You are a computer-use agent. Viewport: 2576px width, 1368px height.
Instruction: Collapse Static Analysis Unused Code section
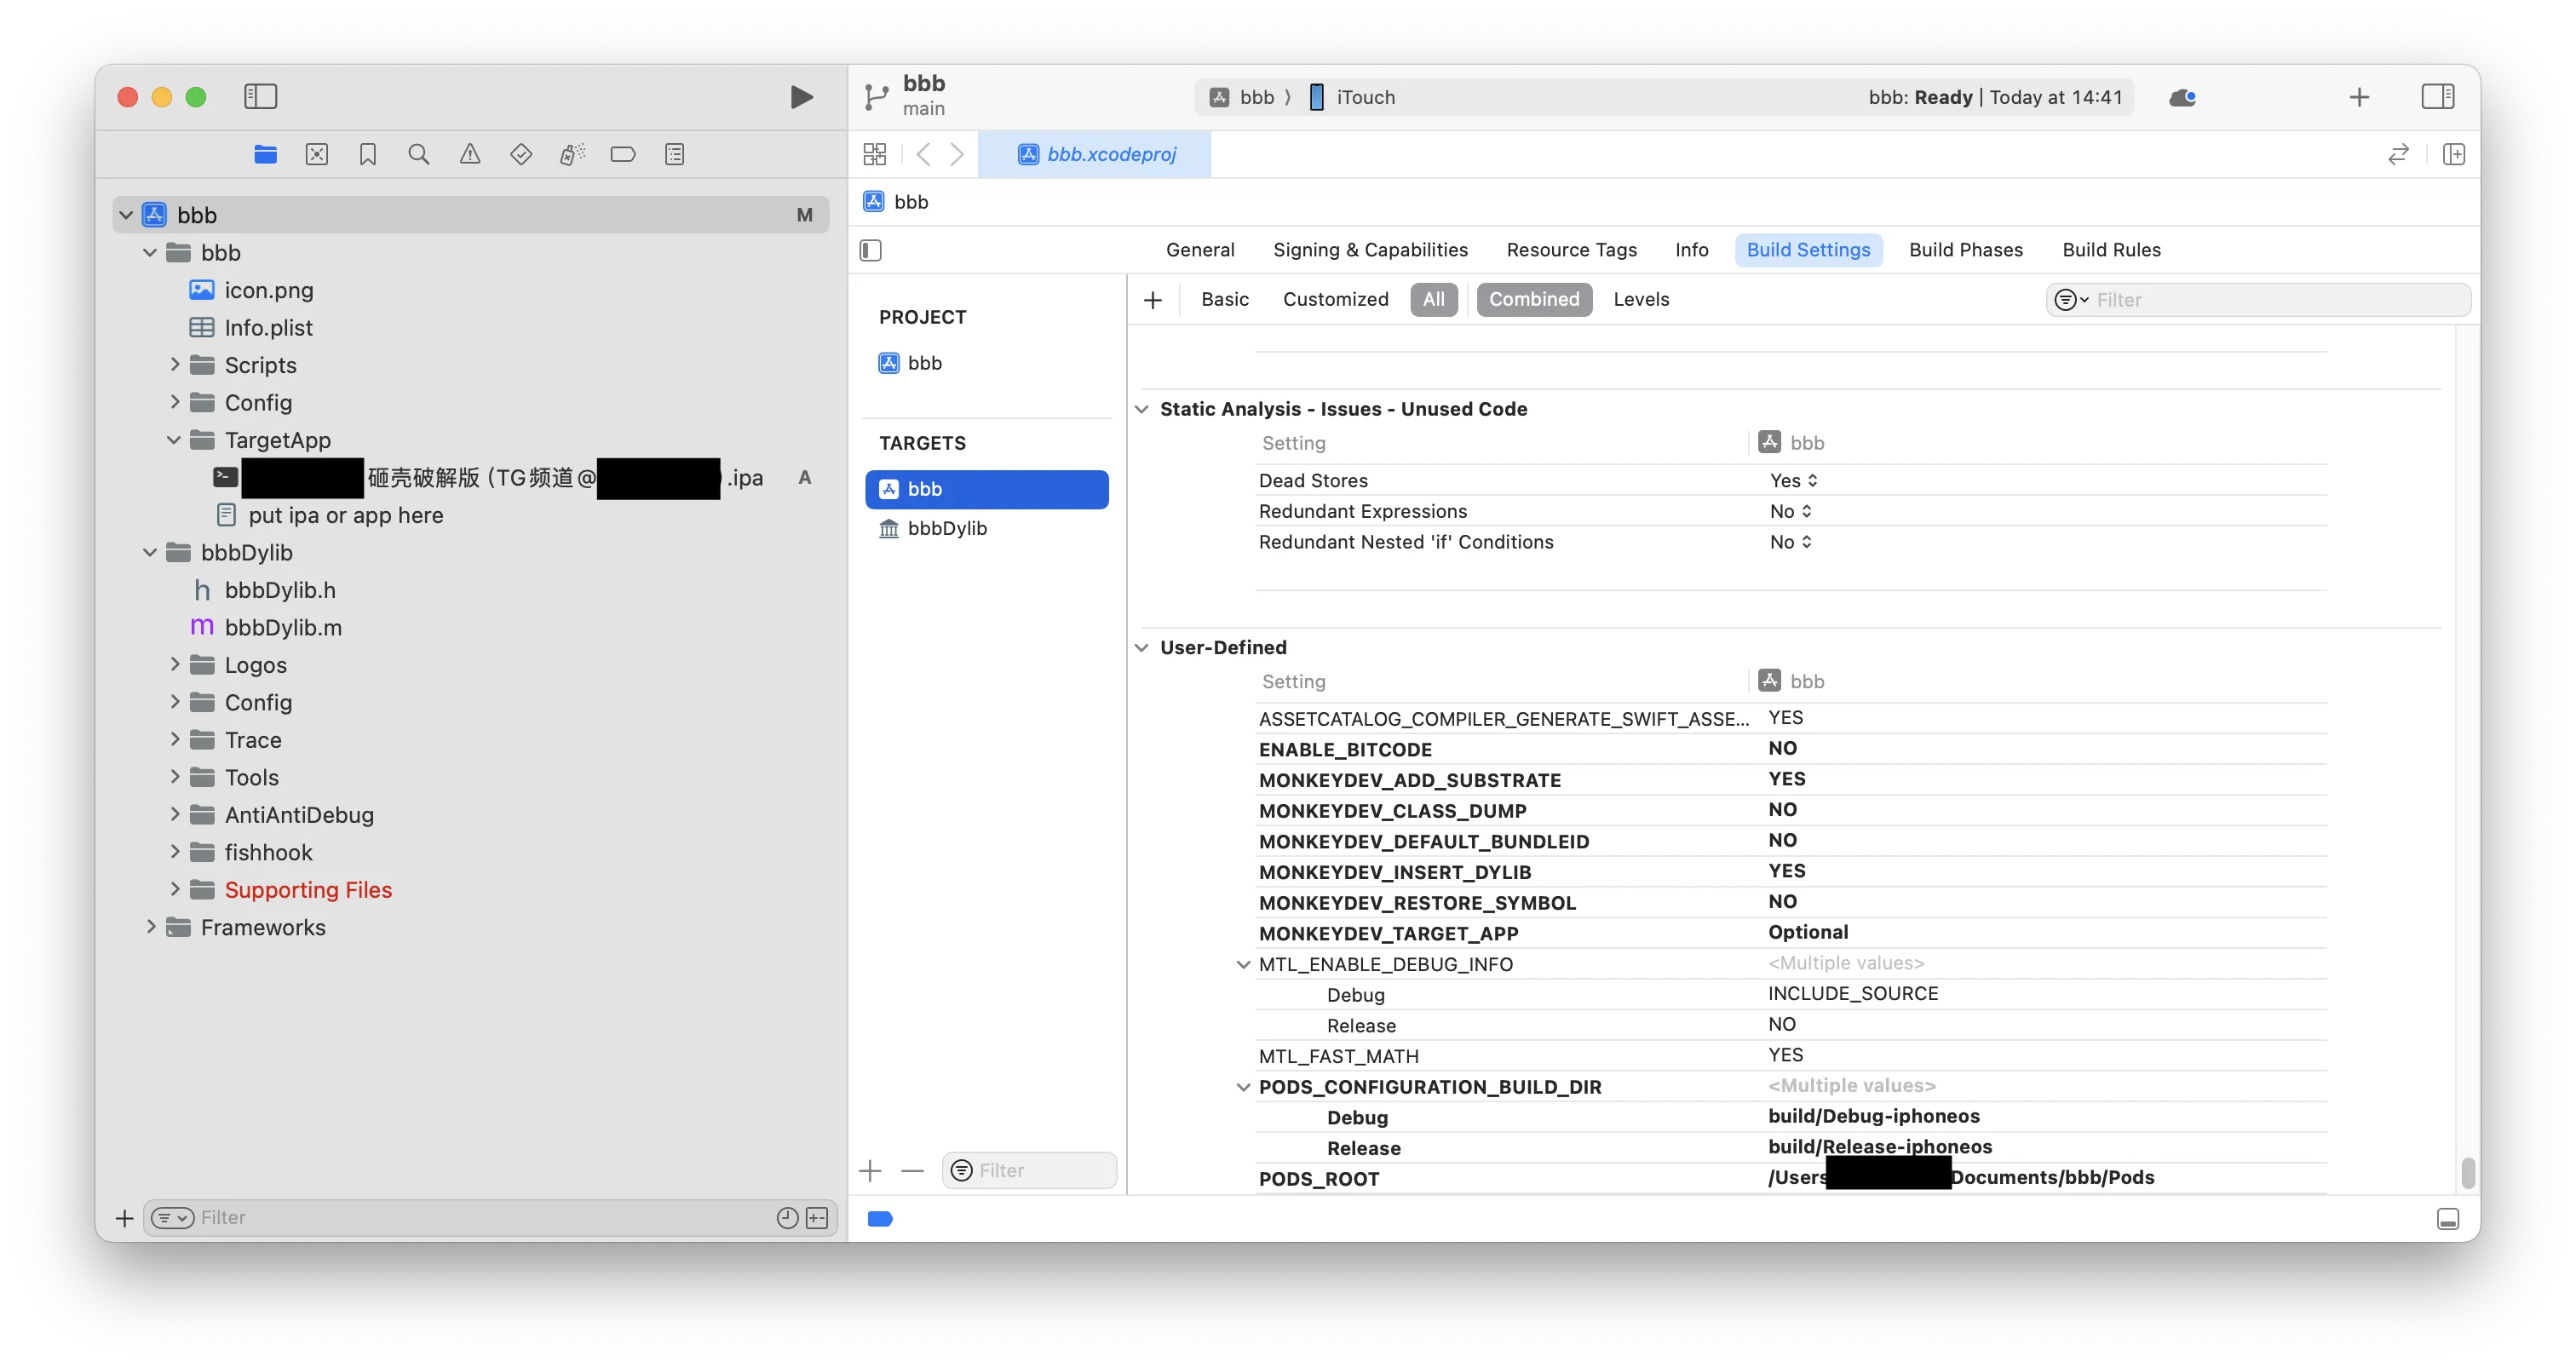pyautogui.click(x=1142, y=409)
